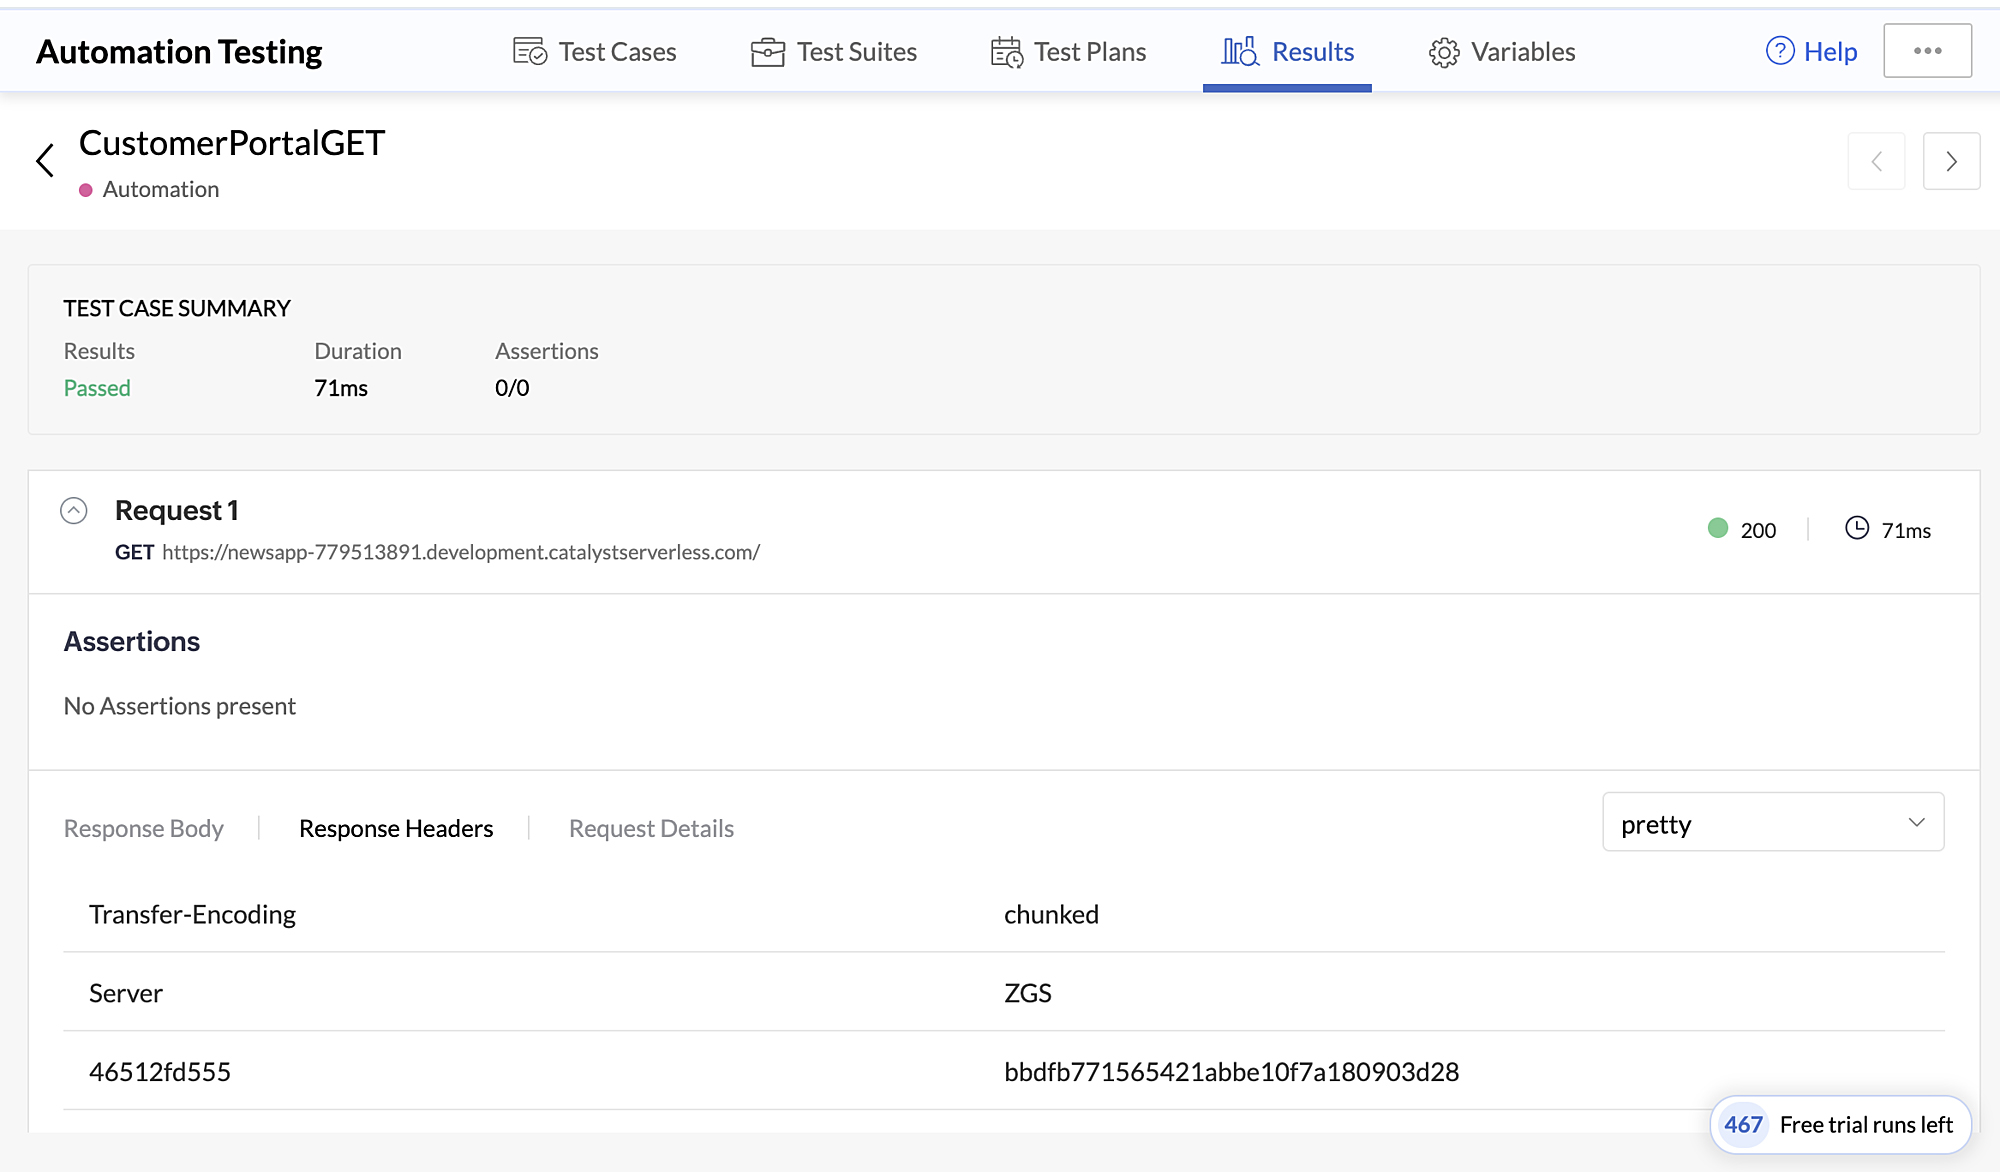The width and height of the screenshot is (2000, 1172).
Task: Toggle the Automation status indicator dot
Action: (85, 188)
